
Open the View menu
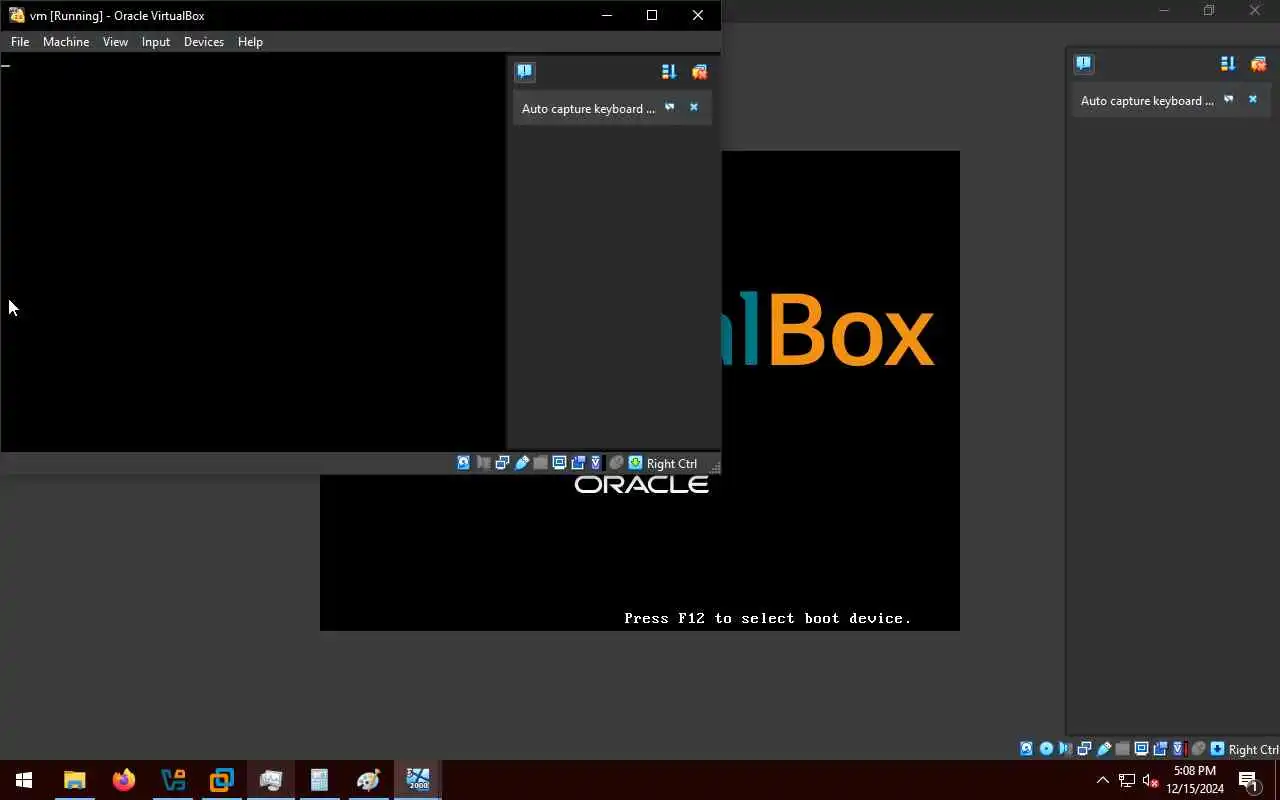[115, 42]
